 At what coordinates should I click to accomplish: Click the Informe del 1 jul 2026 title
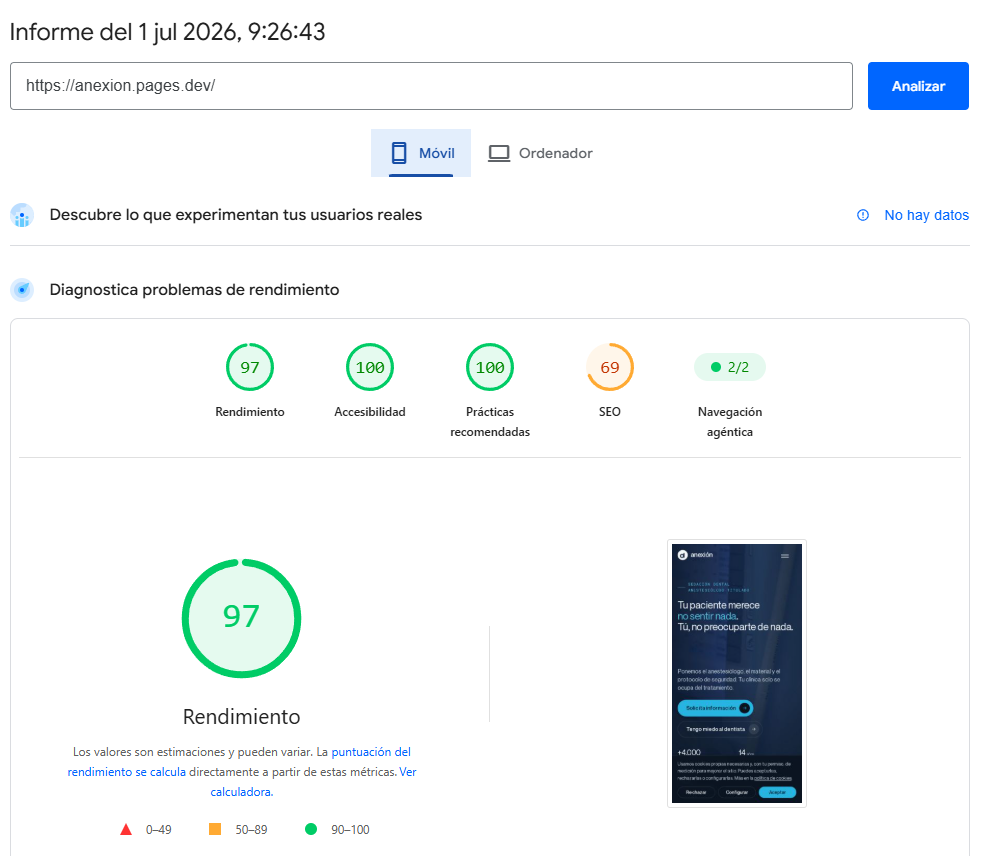(167, 32)
